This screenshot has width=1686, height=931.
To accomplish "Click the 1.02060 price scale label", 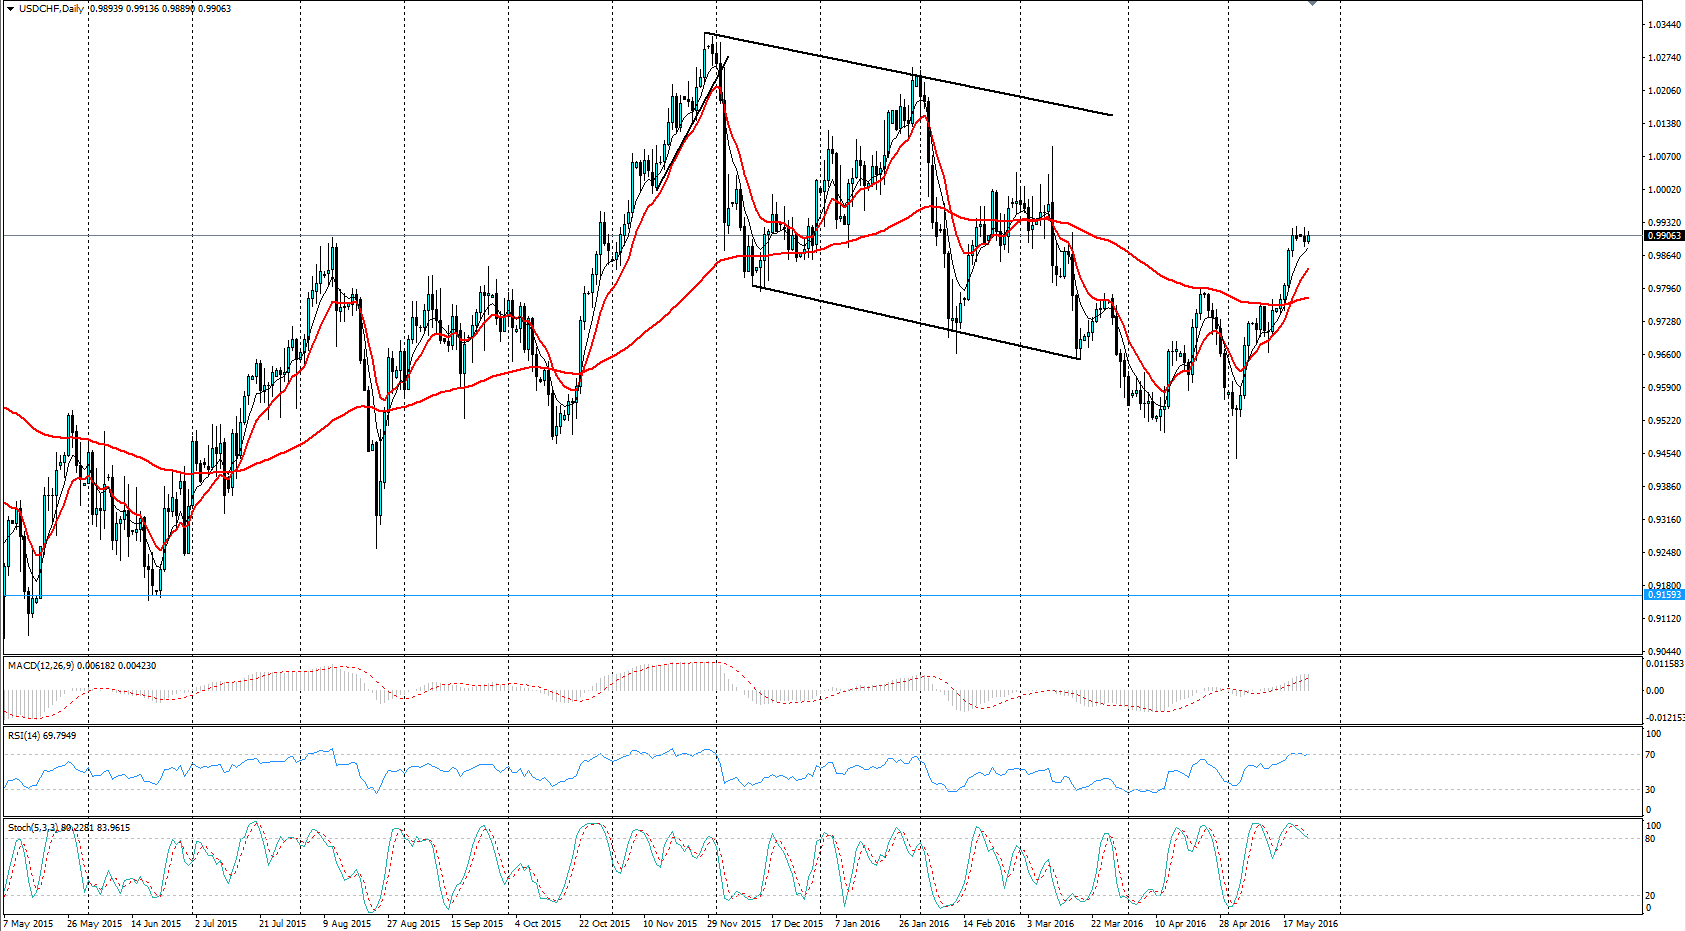I will point(1664,91).
